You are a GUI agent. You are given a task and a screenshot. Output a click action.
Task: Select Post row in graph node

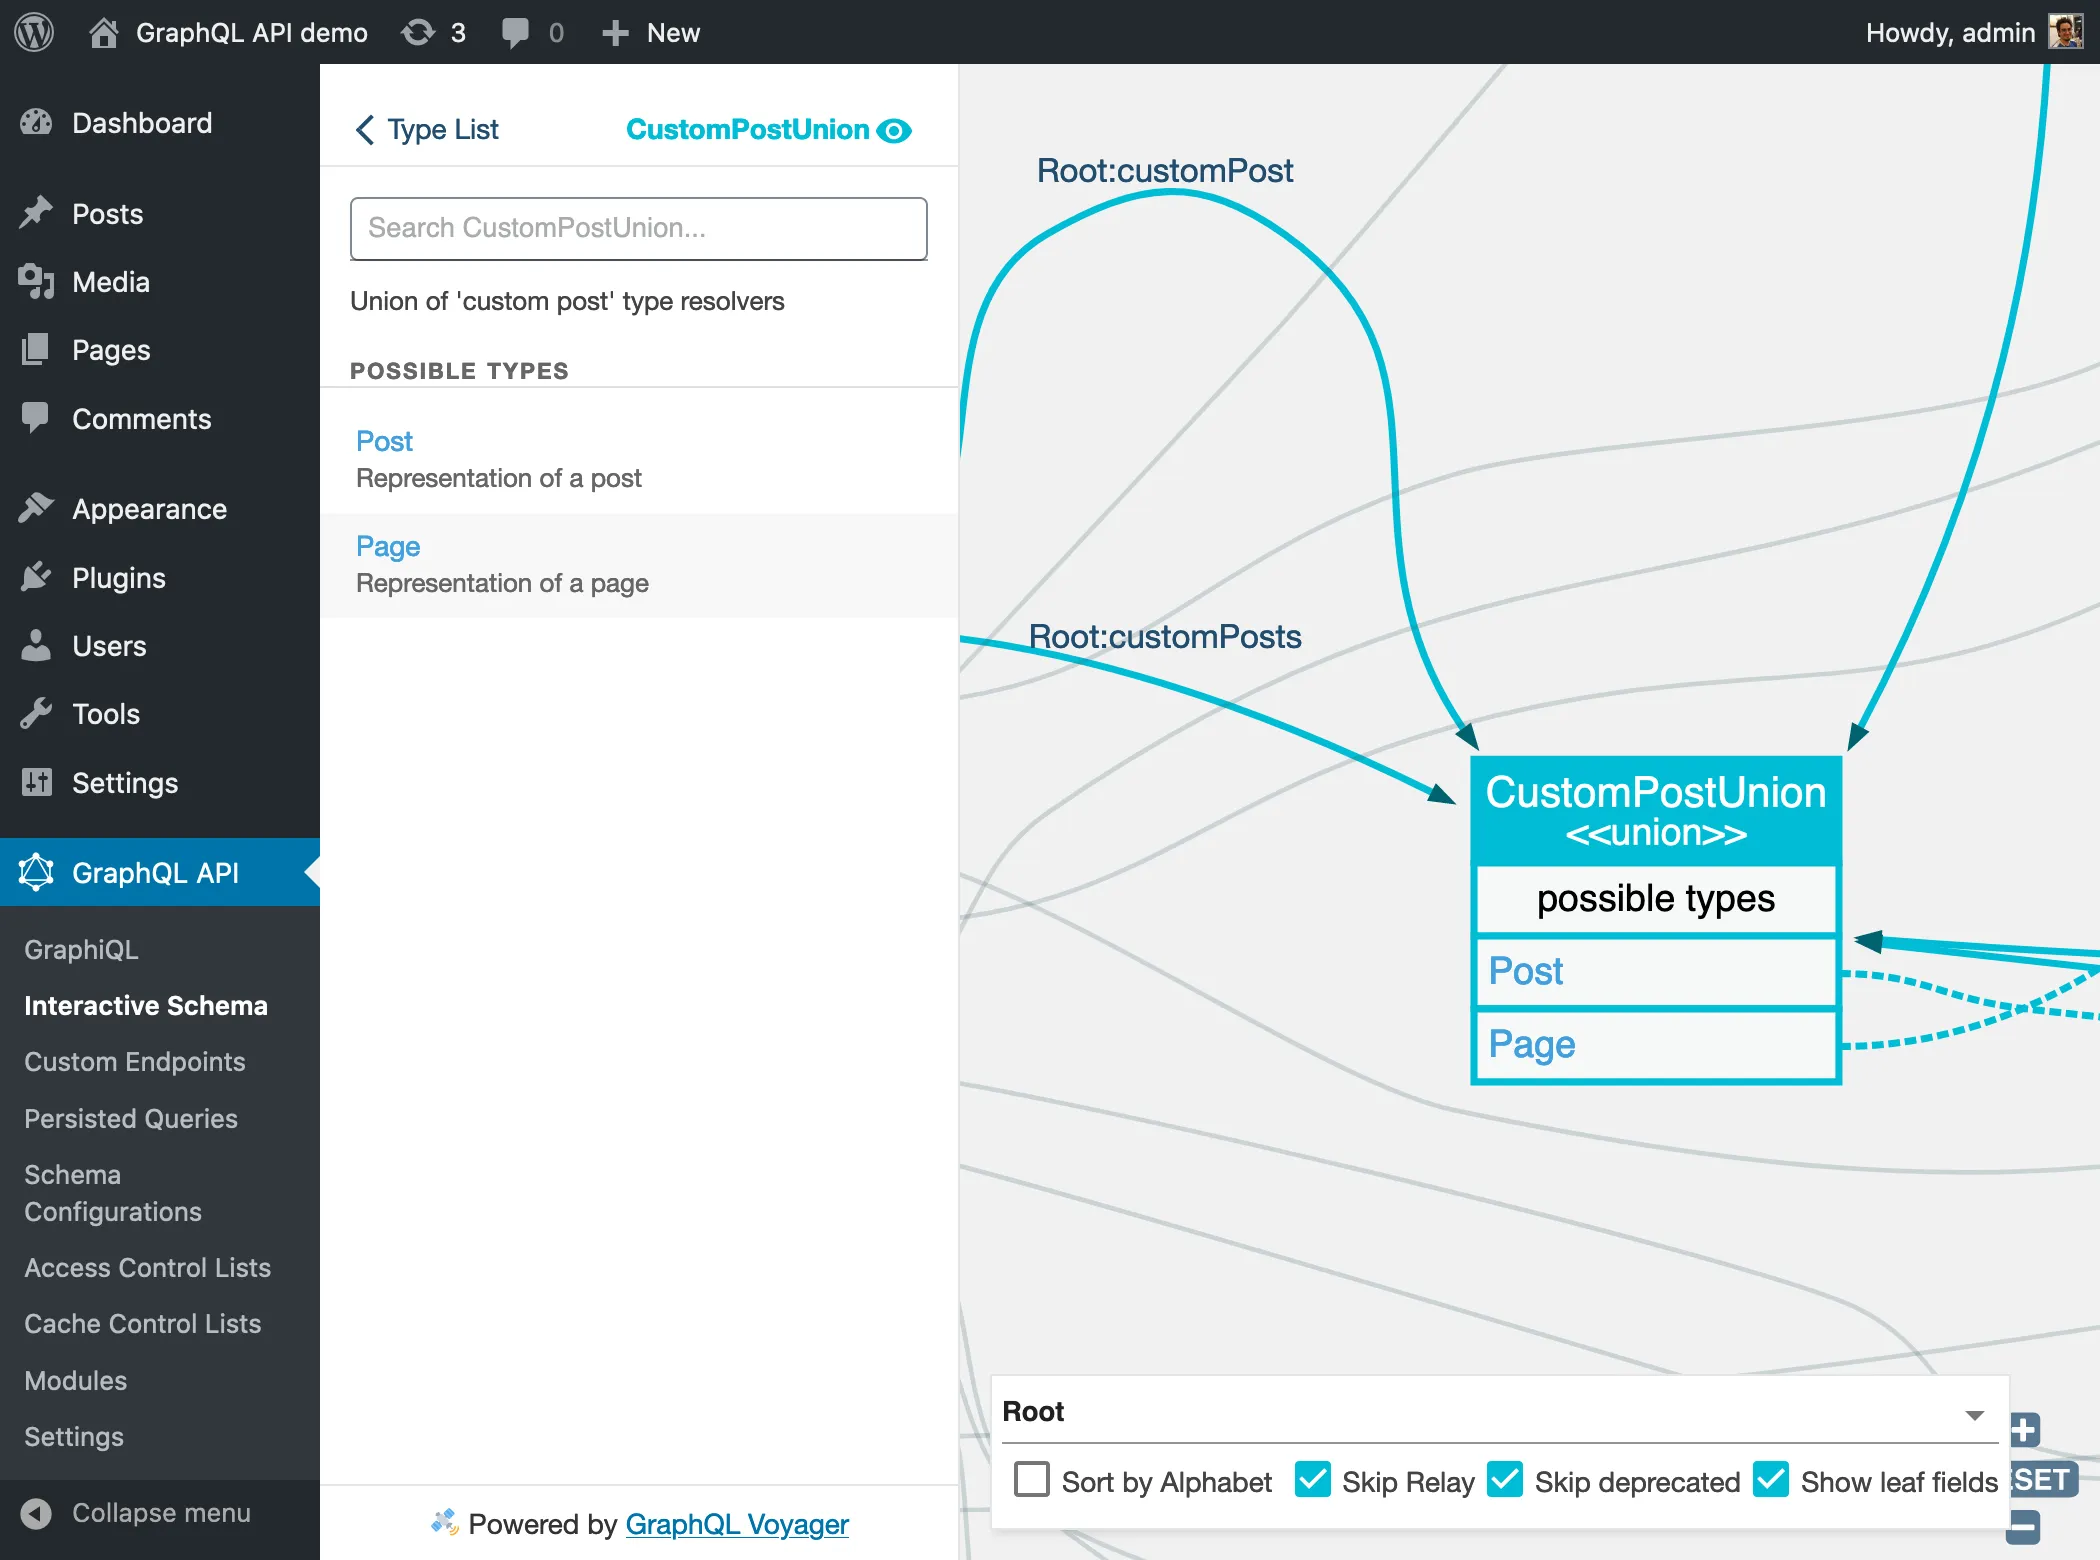[x=1656, y=971]
